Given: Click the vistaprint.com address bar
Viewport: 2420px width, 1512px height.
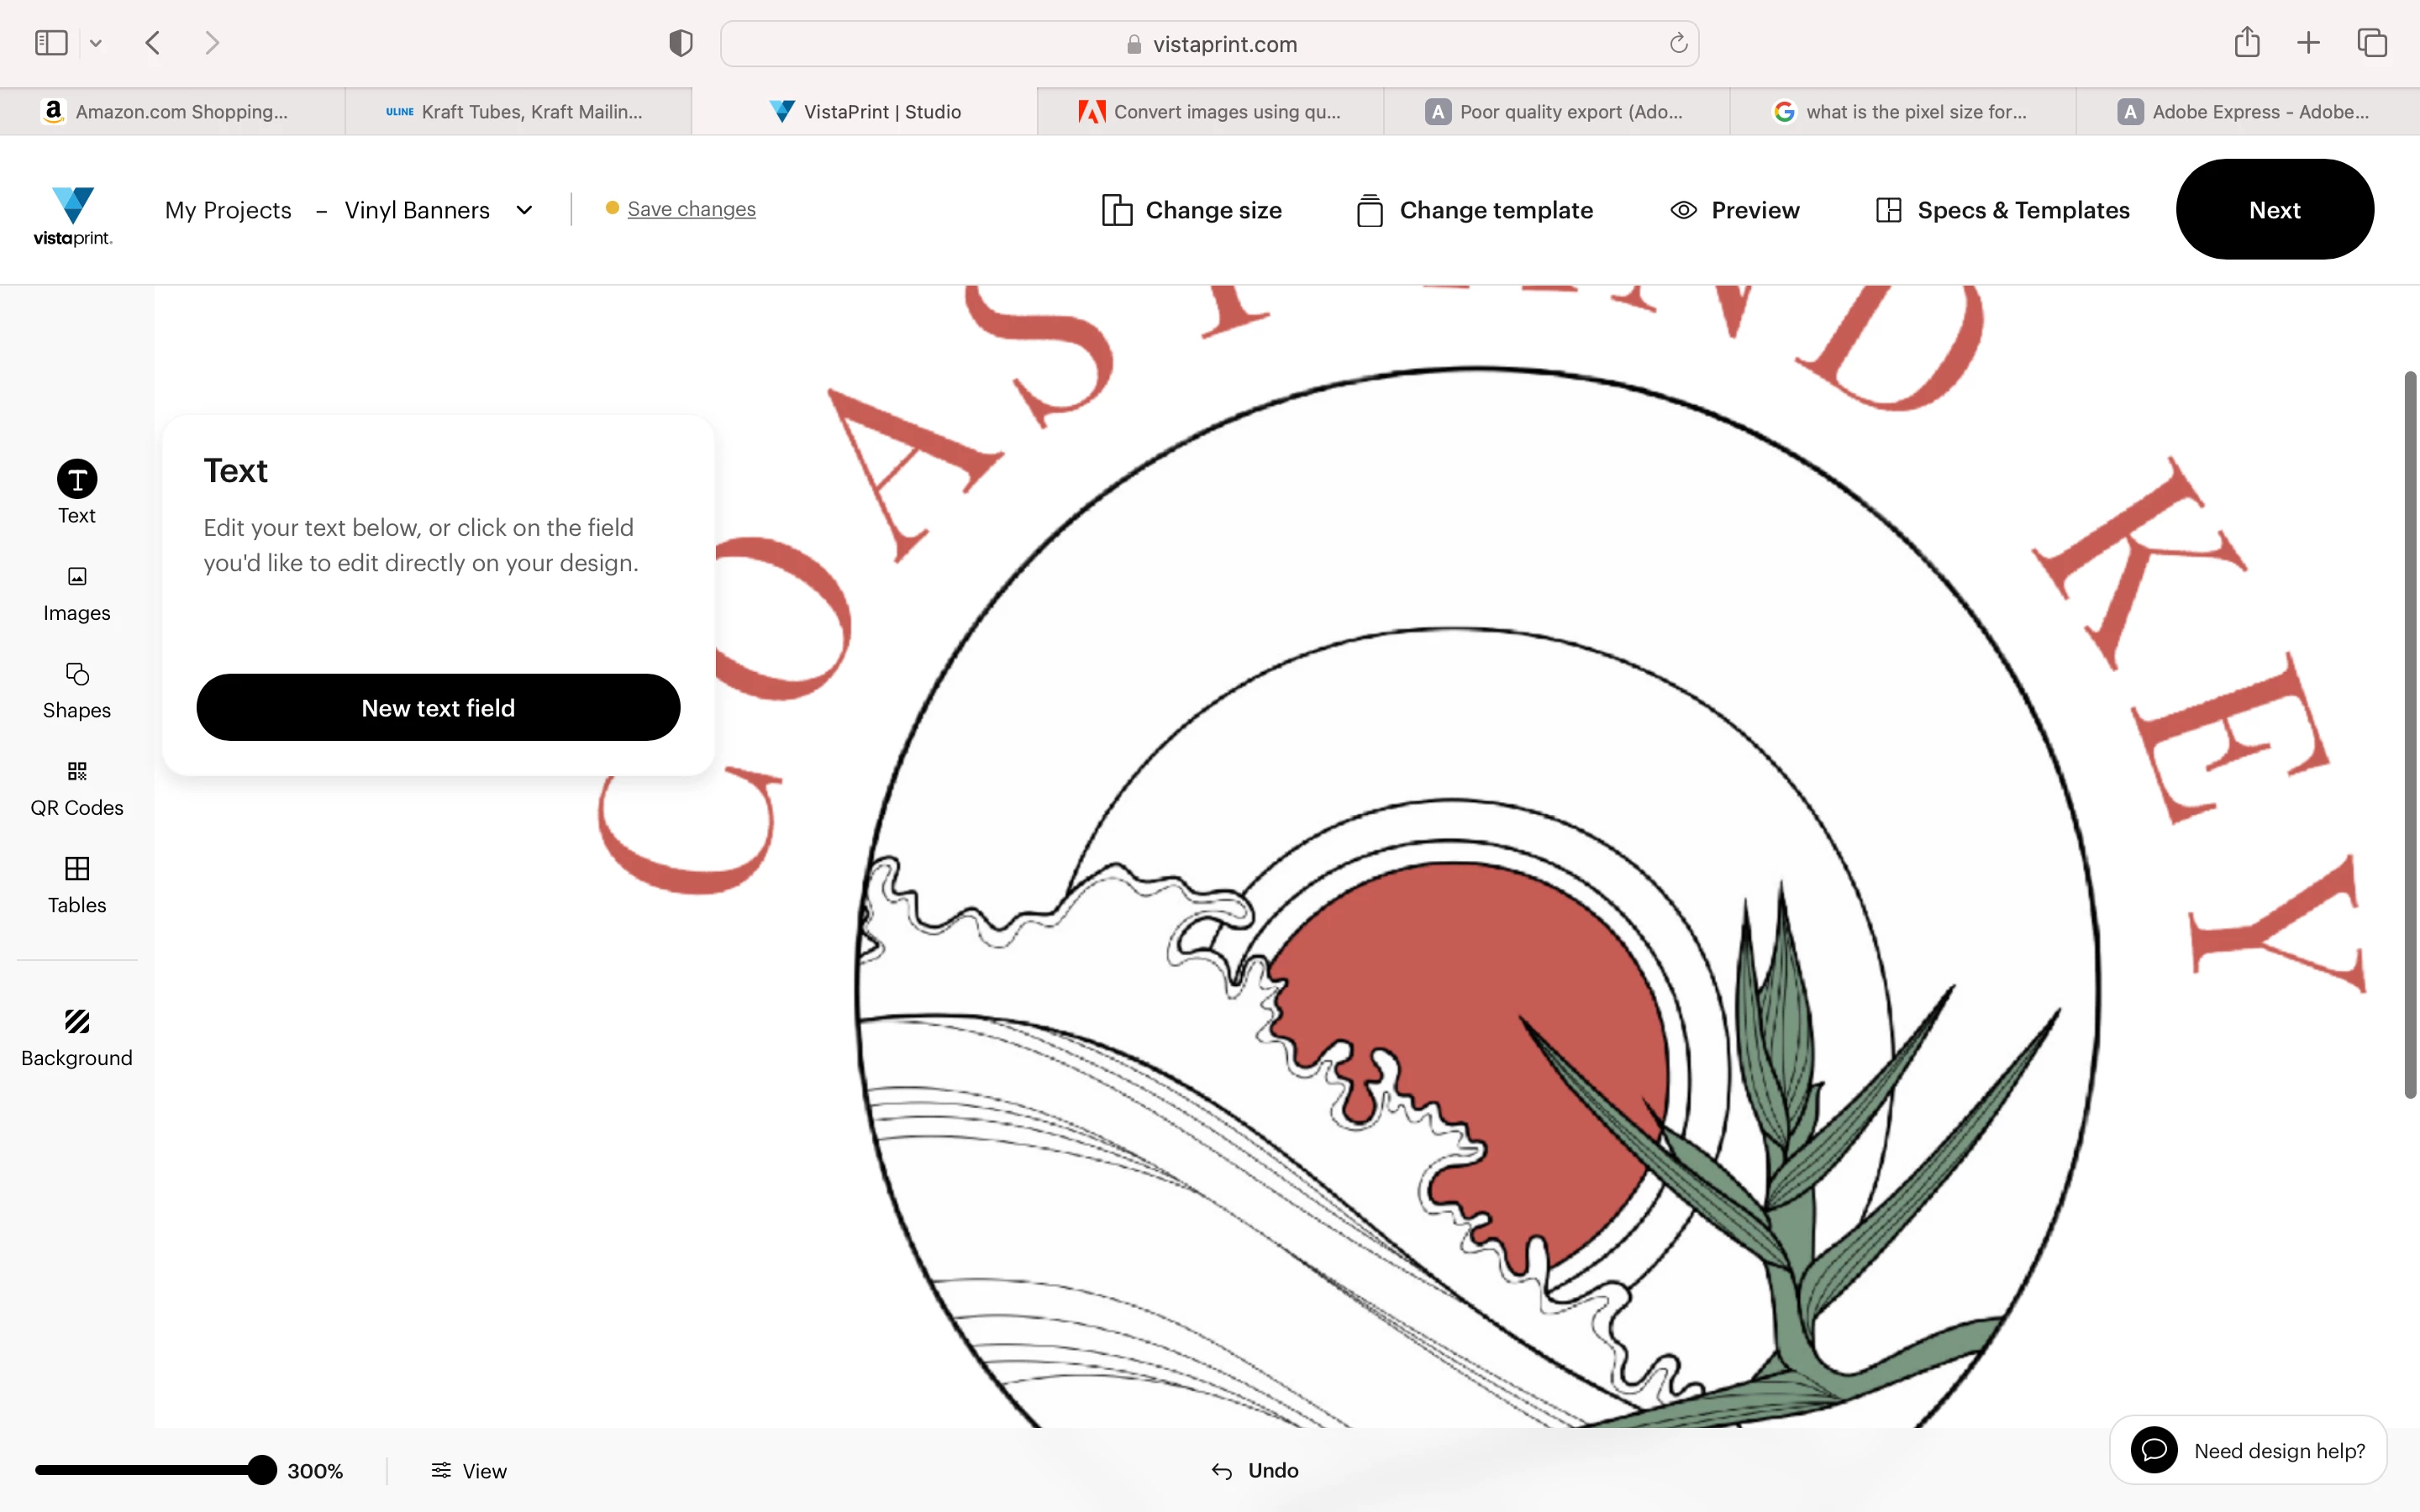Looking at the screenshot, I should (x=1209, y=44).
